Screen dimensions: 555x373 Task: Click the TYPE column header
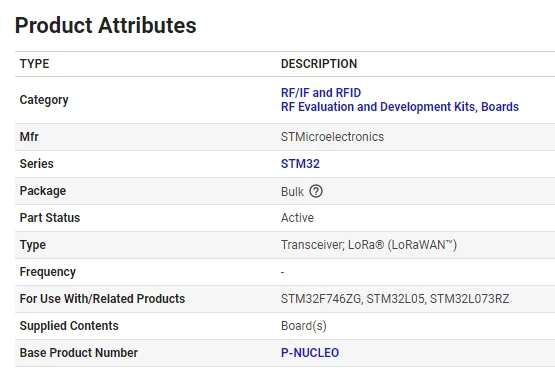[x=34, y=64]
